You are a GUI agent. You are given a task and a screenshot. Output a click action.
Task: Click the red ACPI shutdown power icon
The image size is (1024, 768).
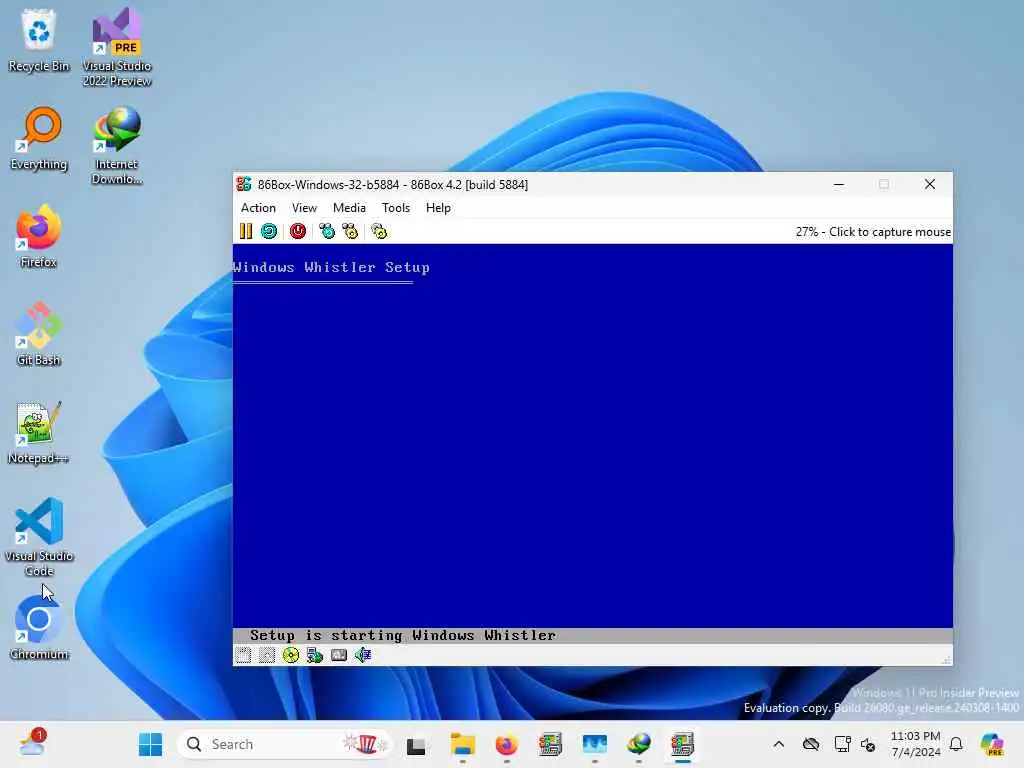click(298, 231)
